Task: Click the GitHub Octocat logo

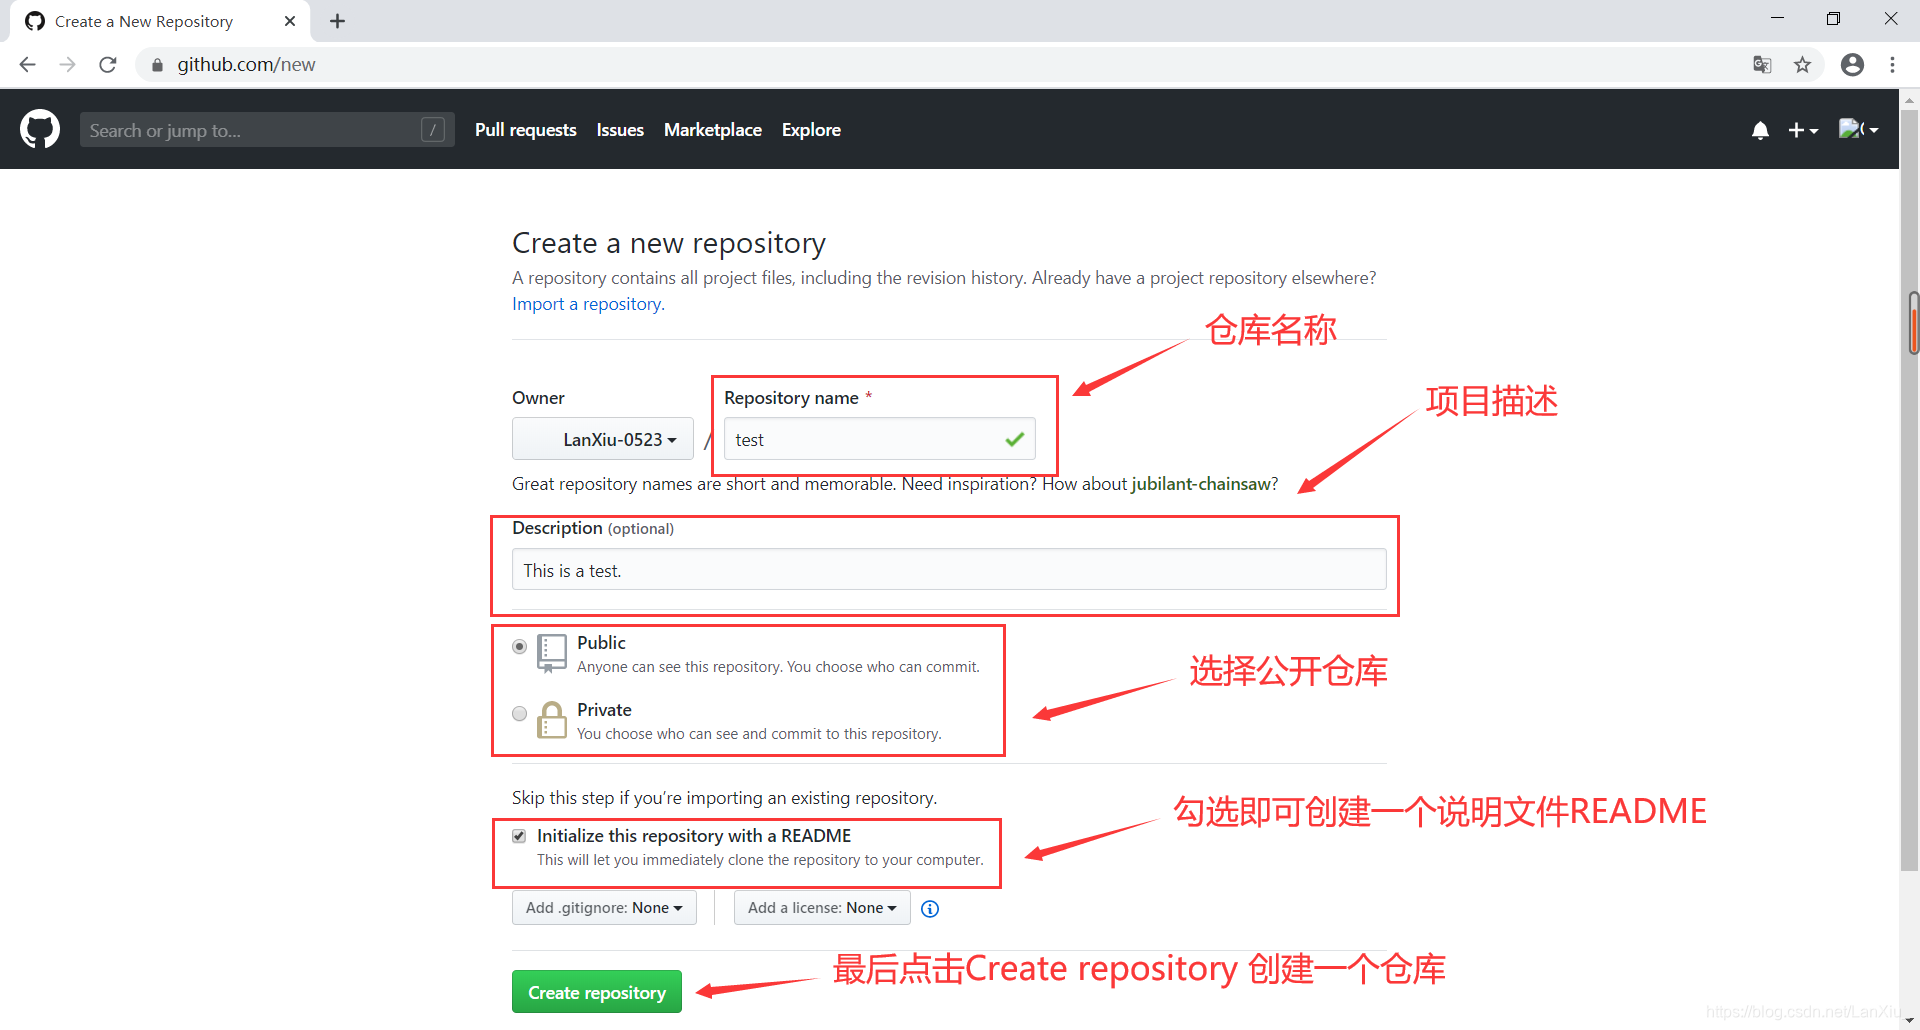Action: pyautogui.click(x=40, y=130)
